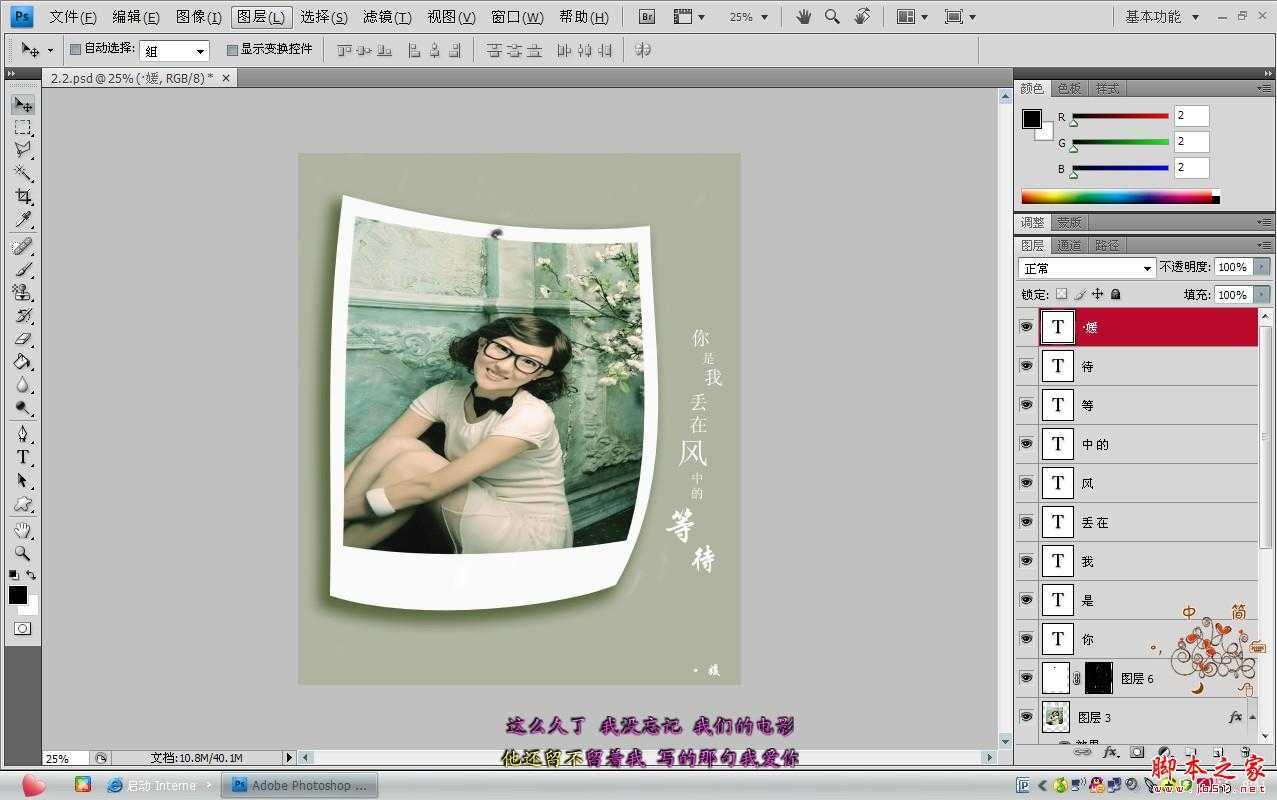The image size is (1277, 800).
Task: Select the Path Selection tool
Action: tap(23, 480)
